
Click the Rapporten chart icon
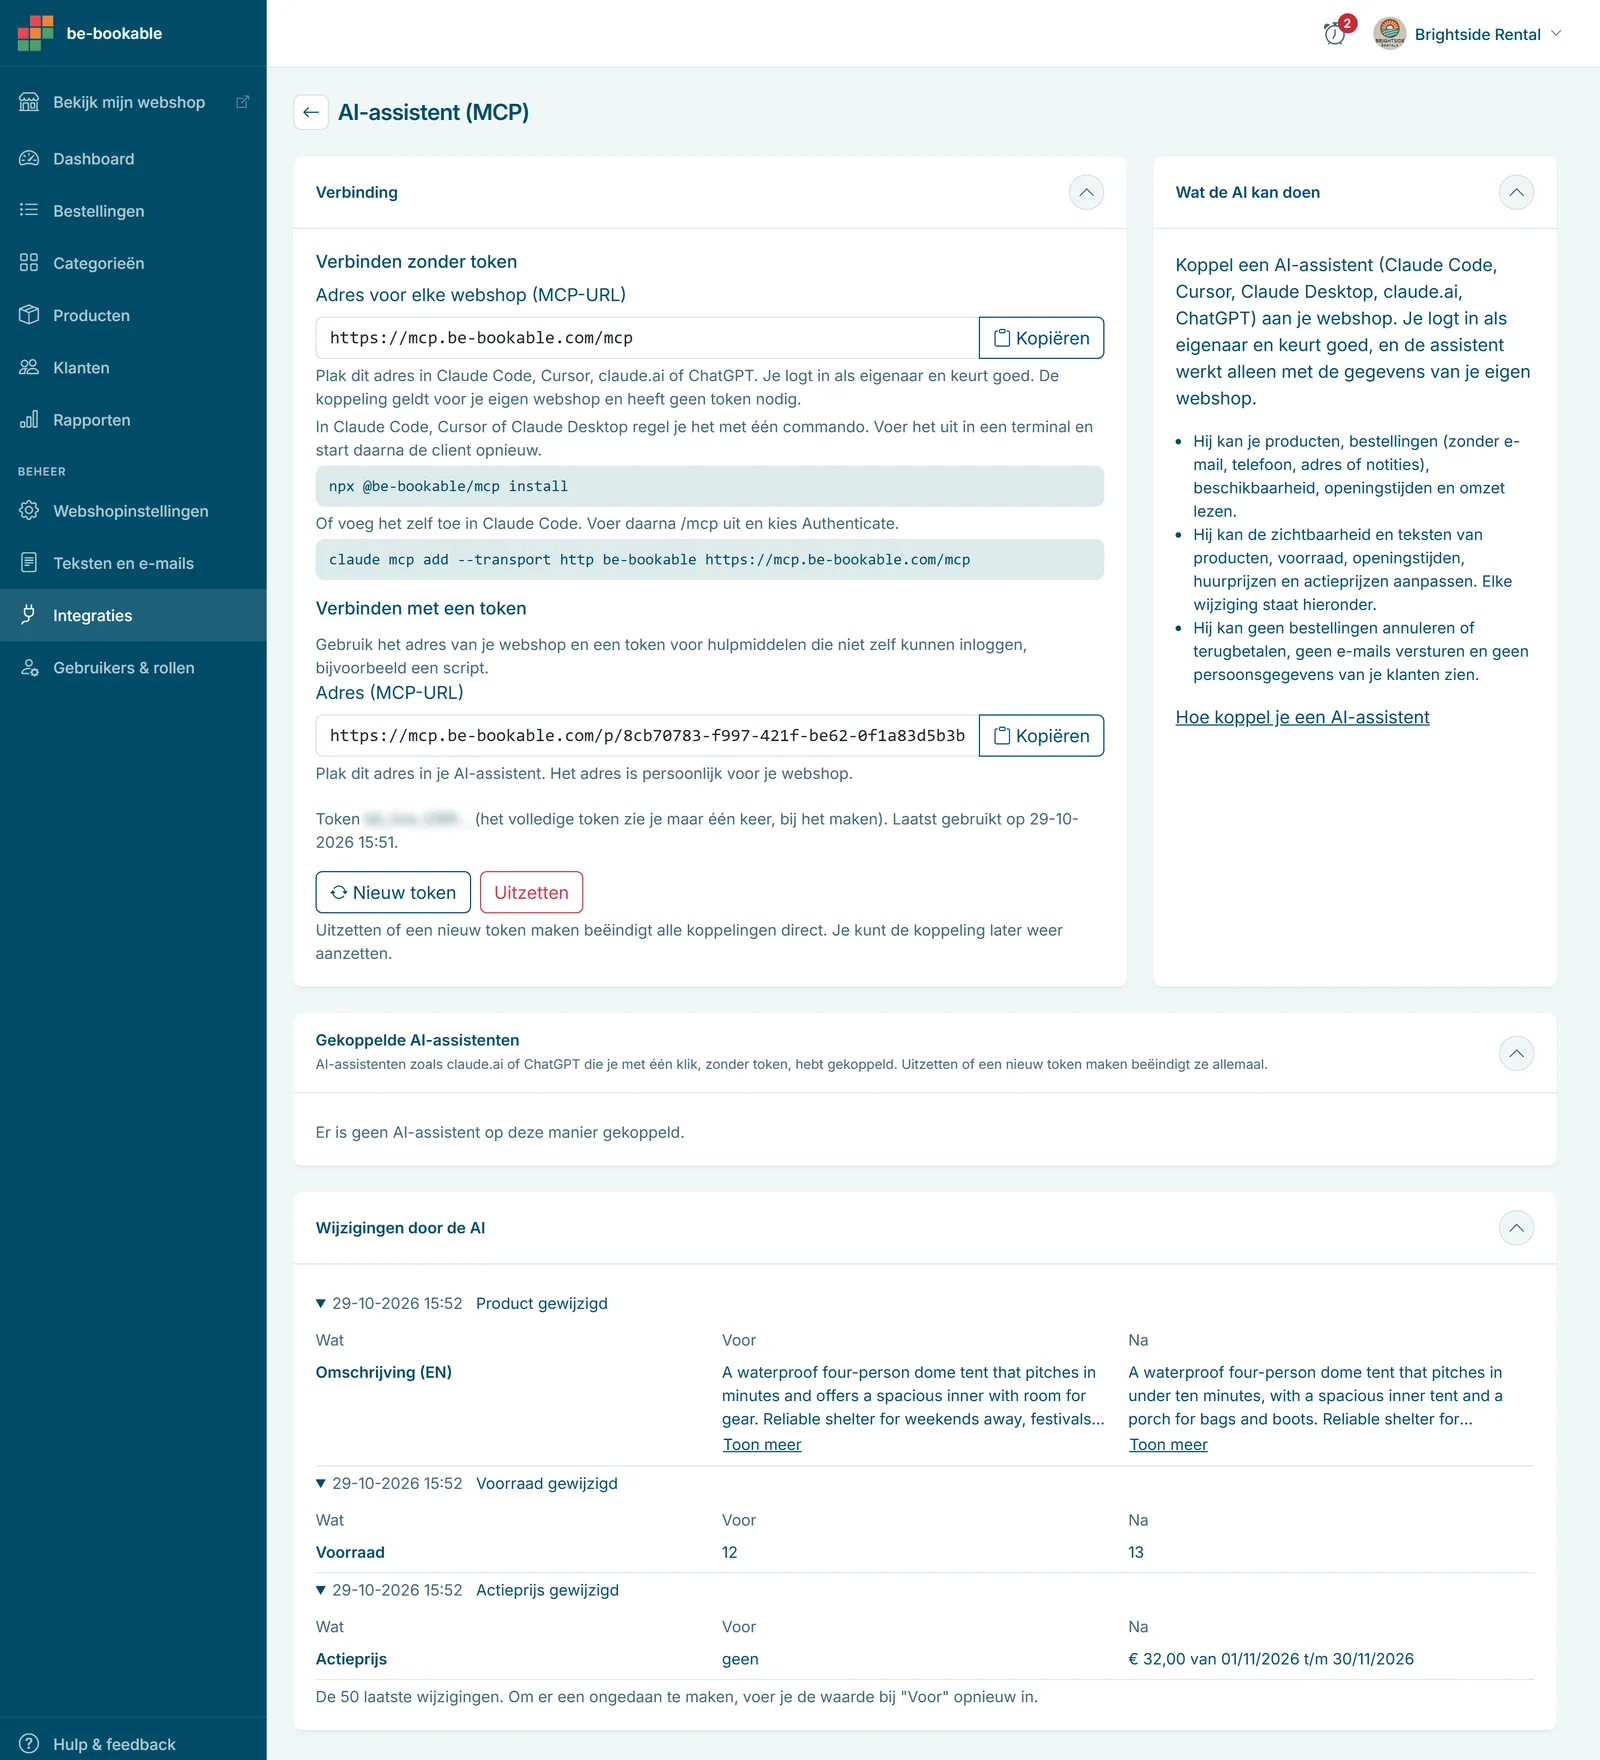coord(29,419)
